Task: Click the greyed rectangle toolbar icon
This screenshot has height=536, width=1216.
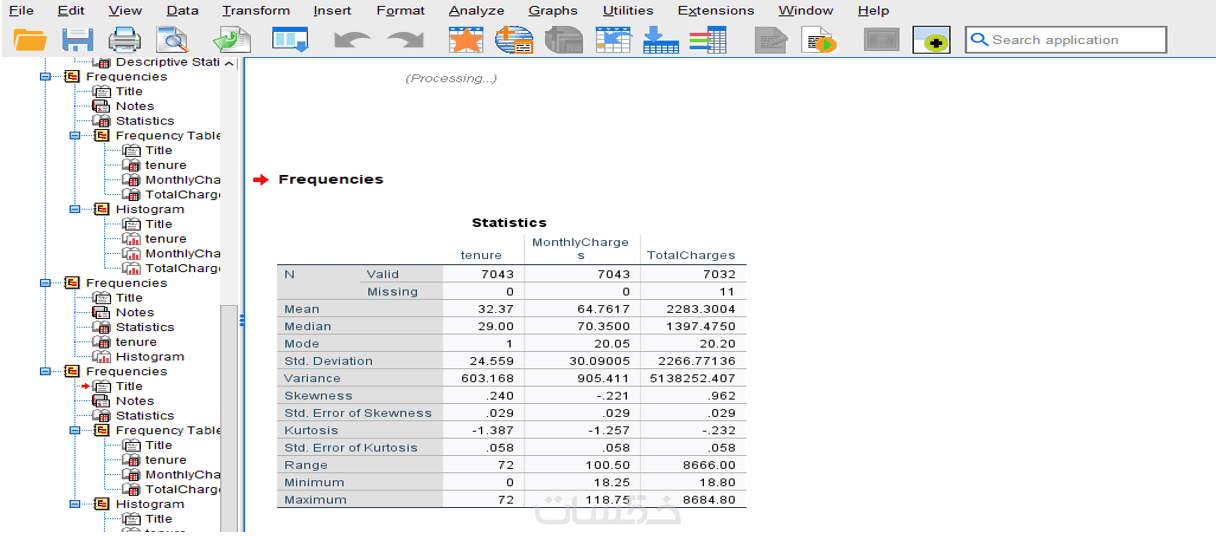Action: [881, 40]
